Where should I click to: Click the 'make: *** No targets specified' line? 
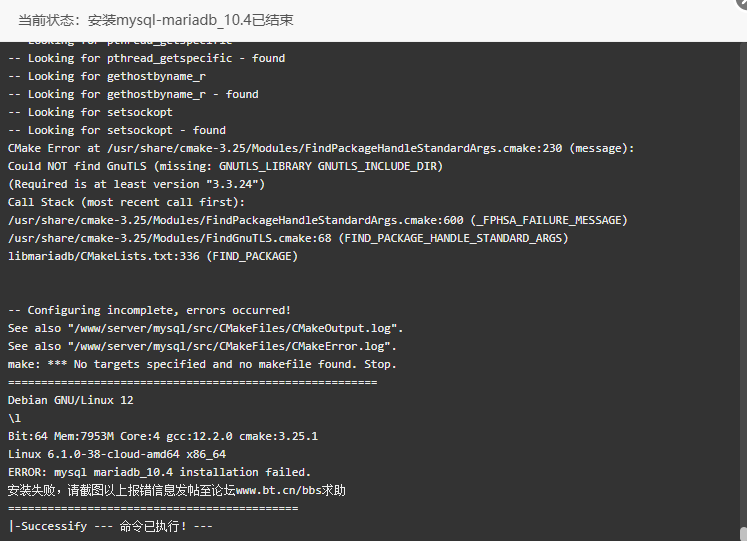click(x=202, y=364)
